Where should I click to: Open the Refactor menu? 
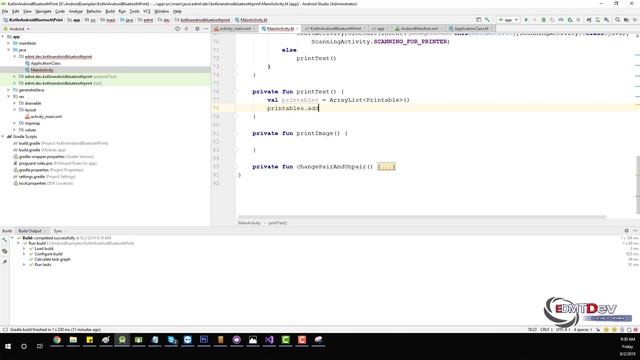click(x=93, y=11)
